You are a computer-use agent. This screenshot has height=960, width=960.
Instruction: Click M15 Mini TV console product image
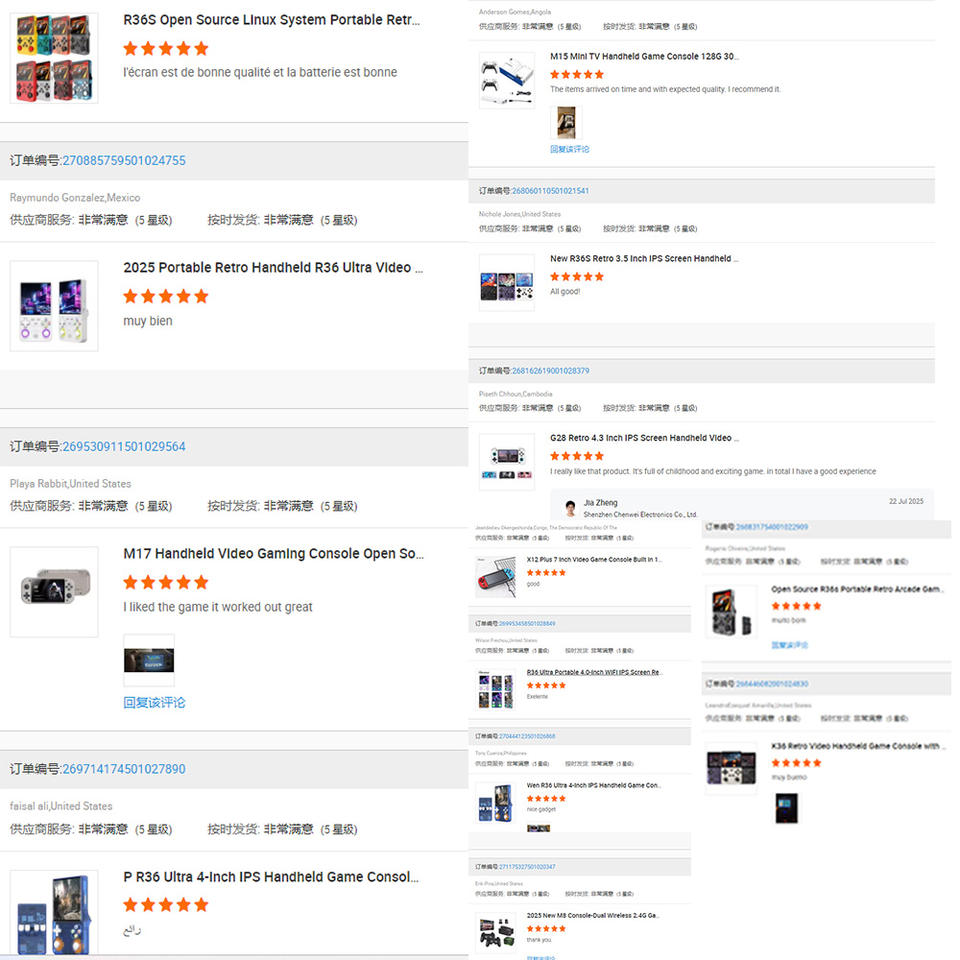click(506, 80)
